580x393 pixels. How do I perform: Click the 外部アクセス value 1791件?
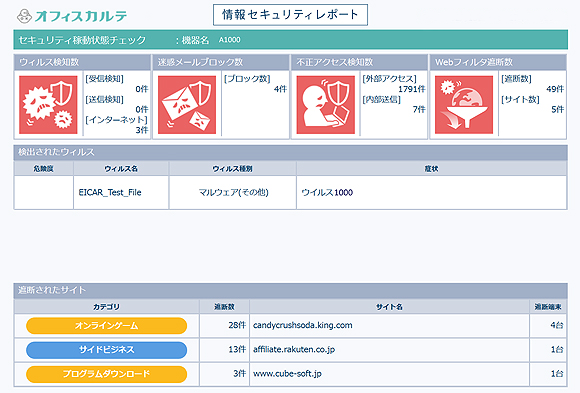[x=412, y=89]
